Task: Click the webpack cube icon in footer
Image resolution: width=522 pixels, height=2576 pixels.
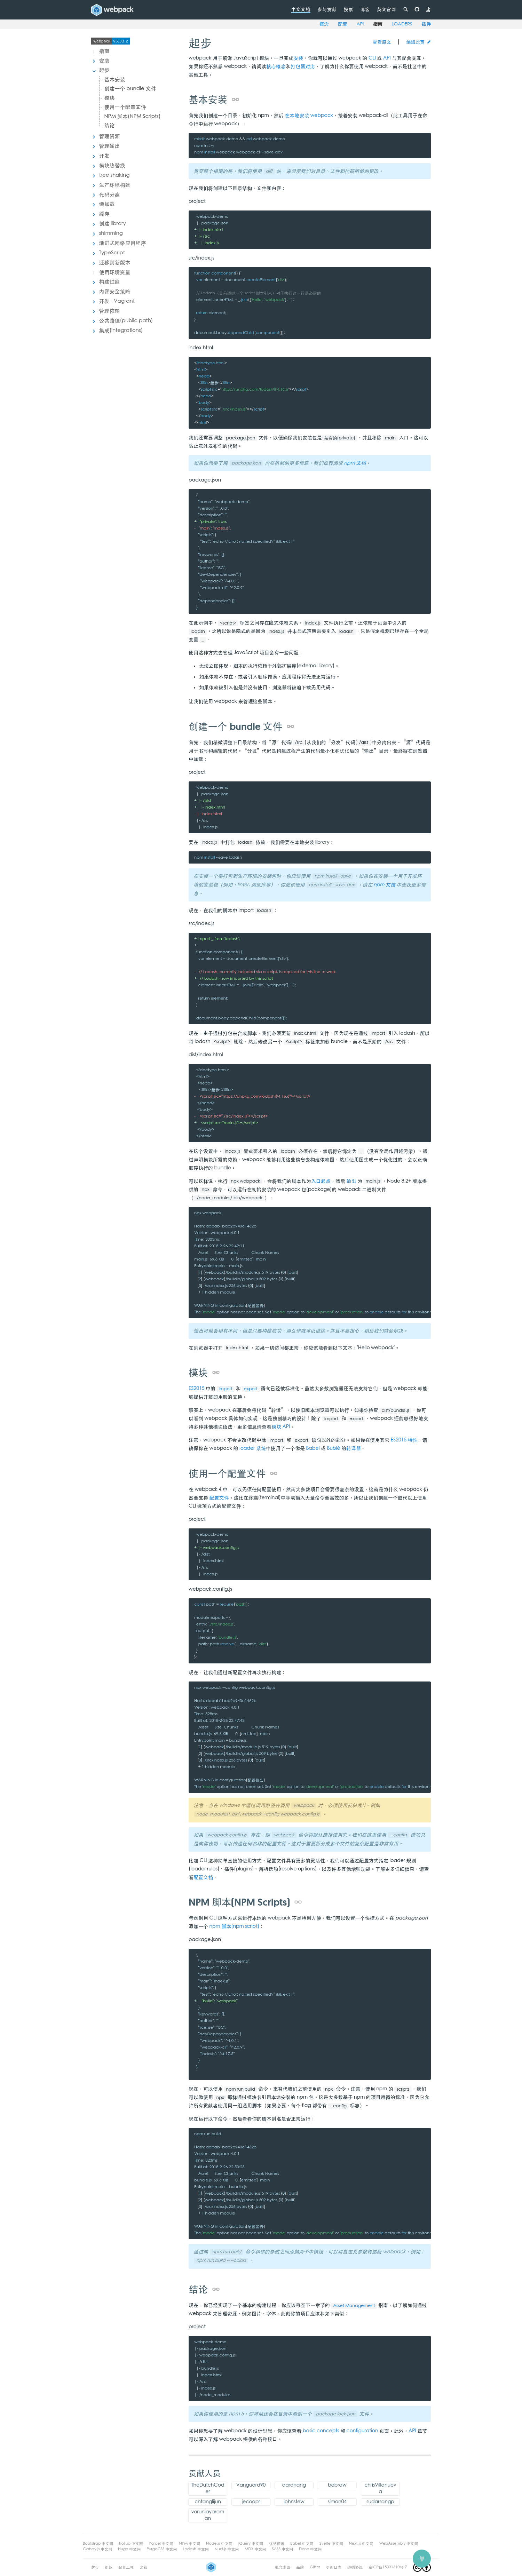Action: [x=211, y=2567]
